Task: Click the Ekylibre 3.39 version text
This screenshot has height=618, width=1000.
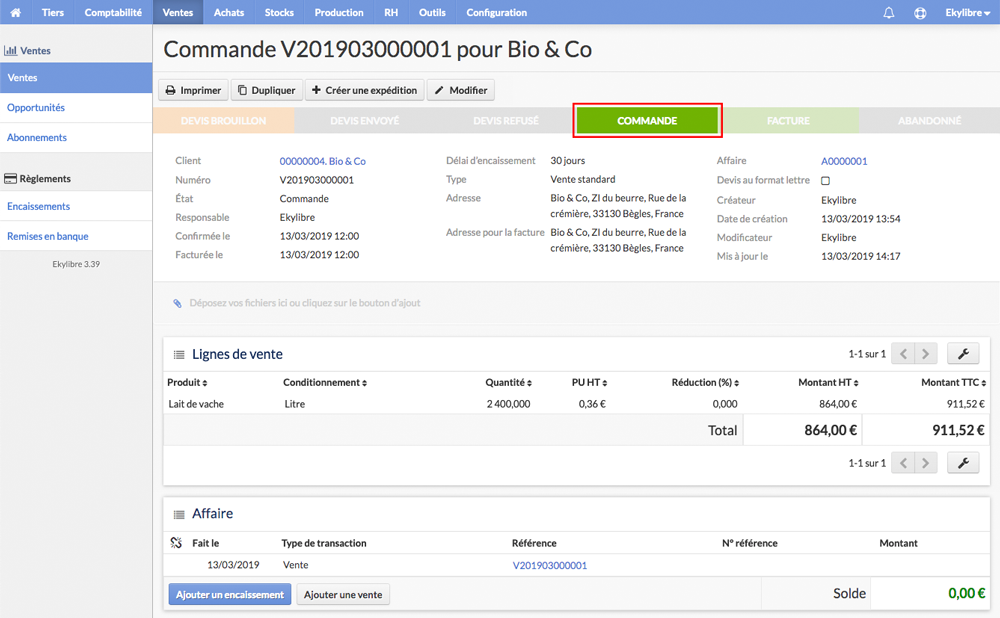Action: tap(76, 264)
